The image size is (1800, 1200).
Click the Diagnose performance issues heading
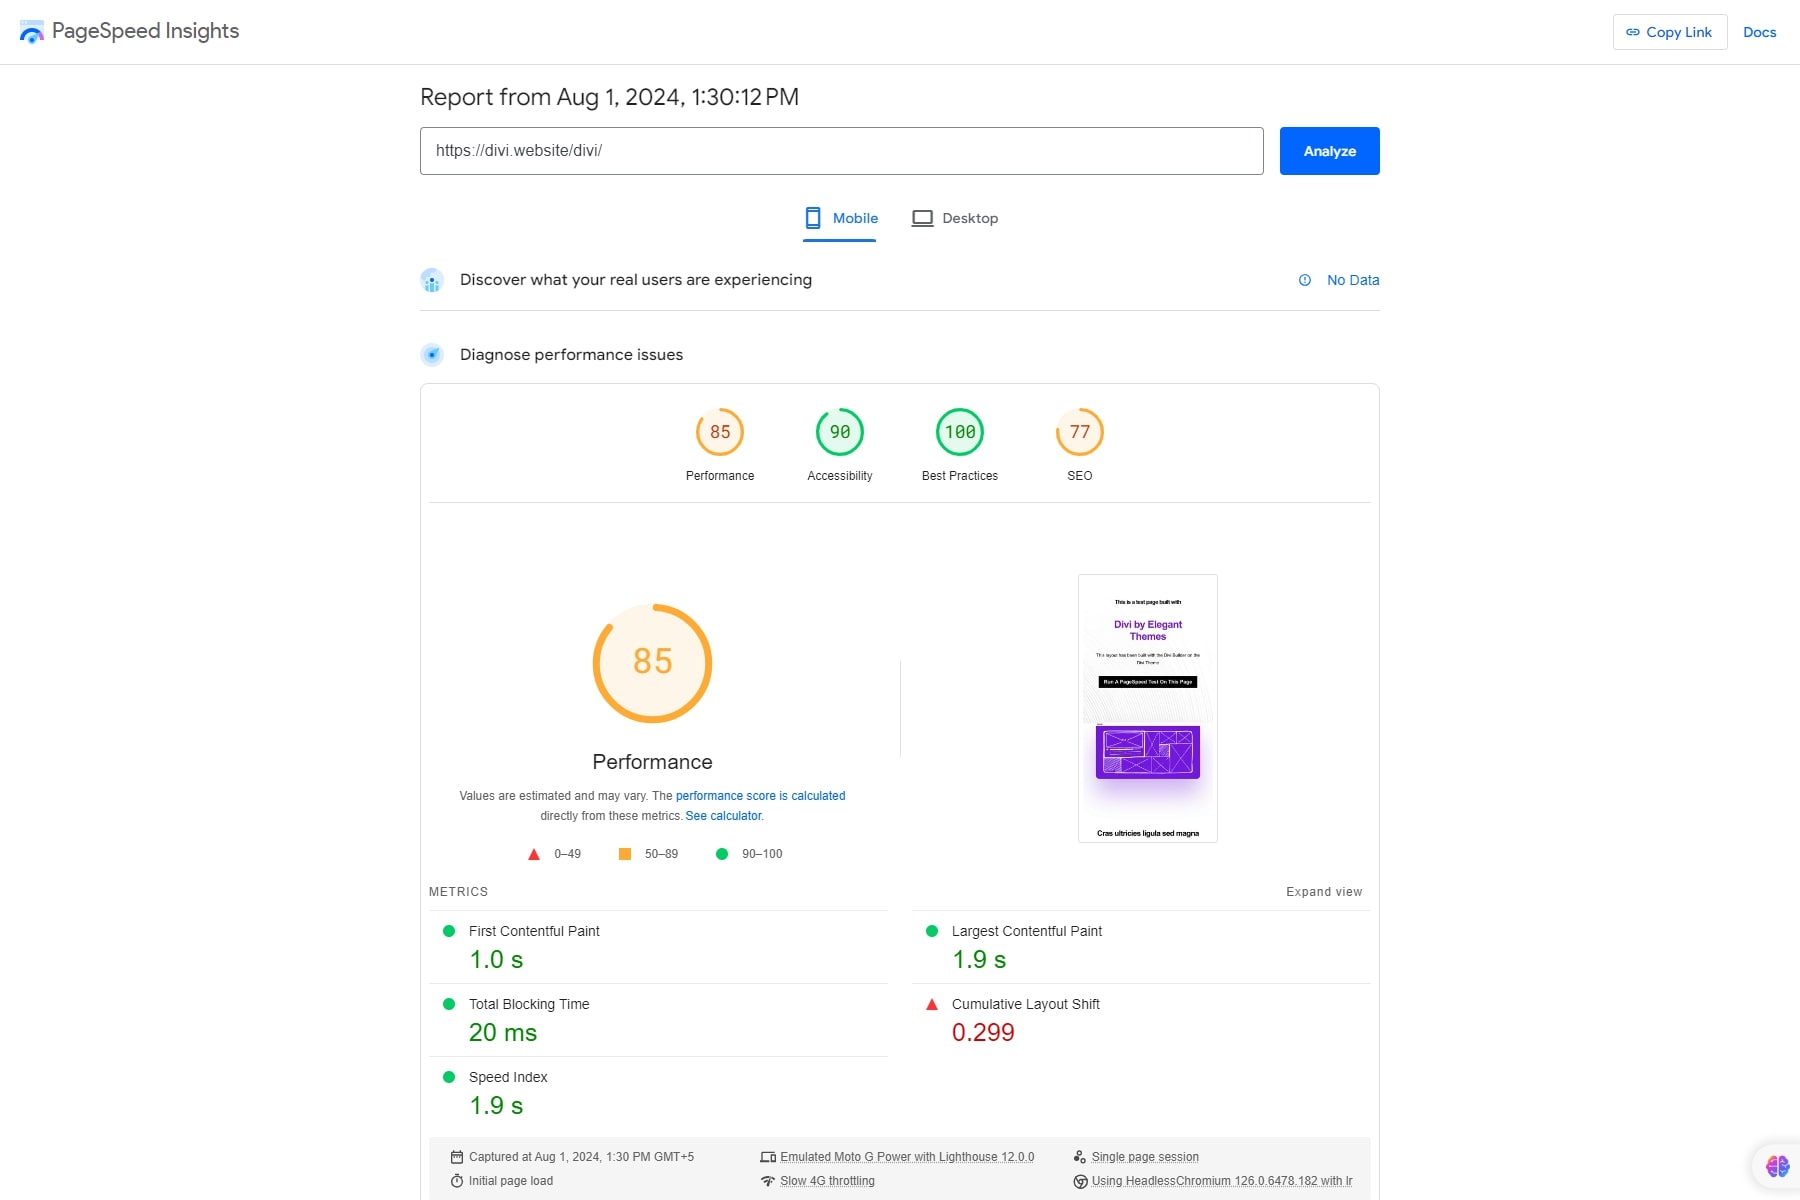tap(571, 354)
